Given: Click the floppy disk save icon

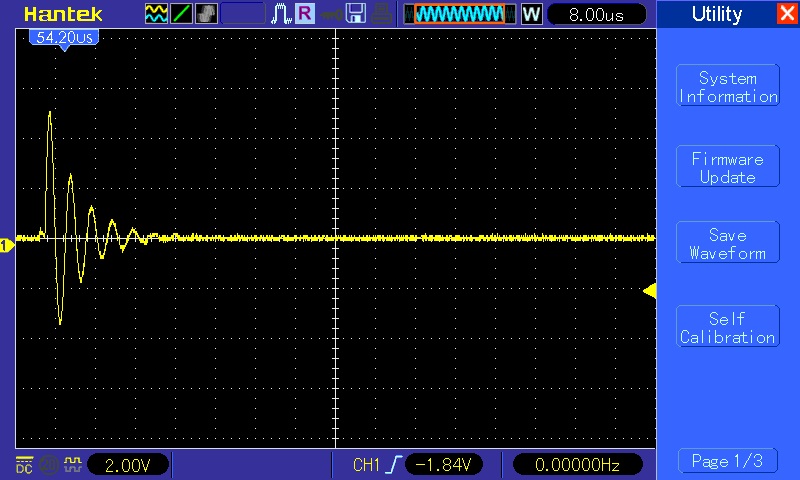Looking at the screenshot, I should (356, 14).
